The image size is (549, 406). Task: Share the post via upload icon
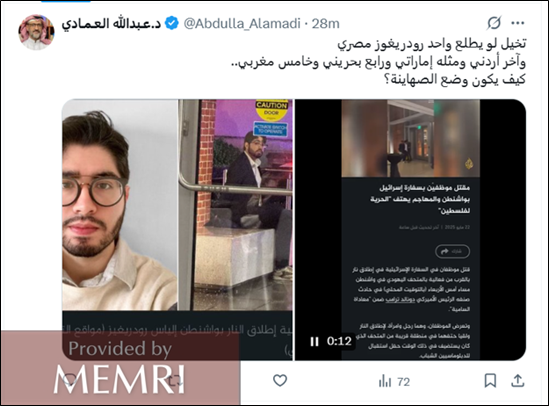pos(517,381)
